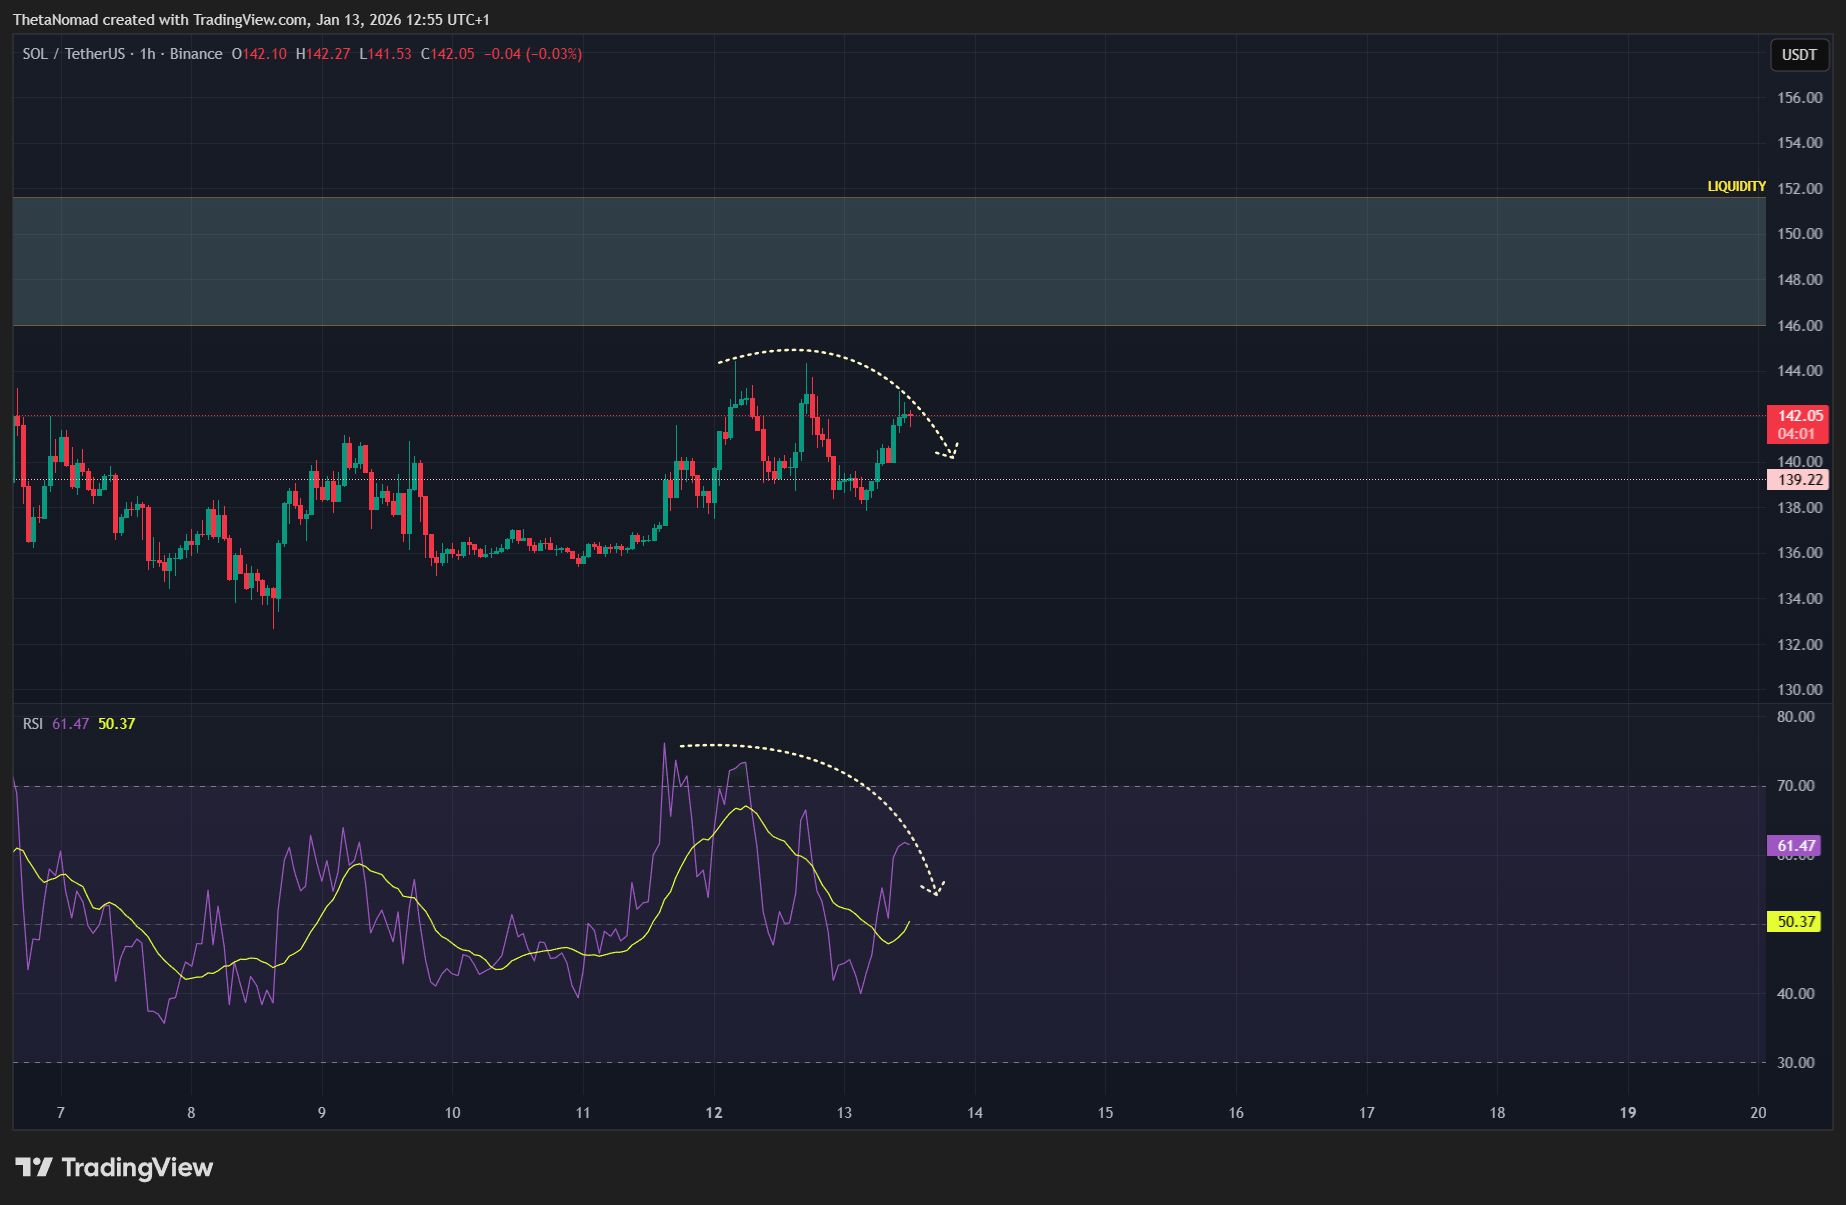Click the yellow LIQUIDITY label
This screenshot has width=1846, height=1205.
1736,187
